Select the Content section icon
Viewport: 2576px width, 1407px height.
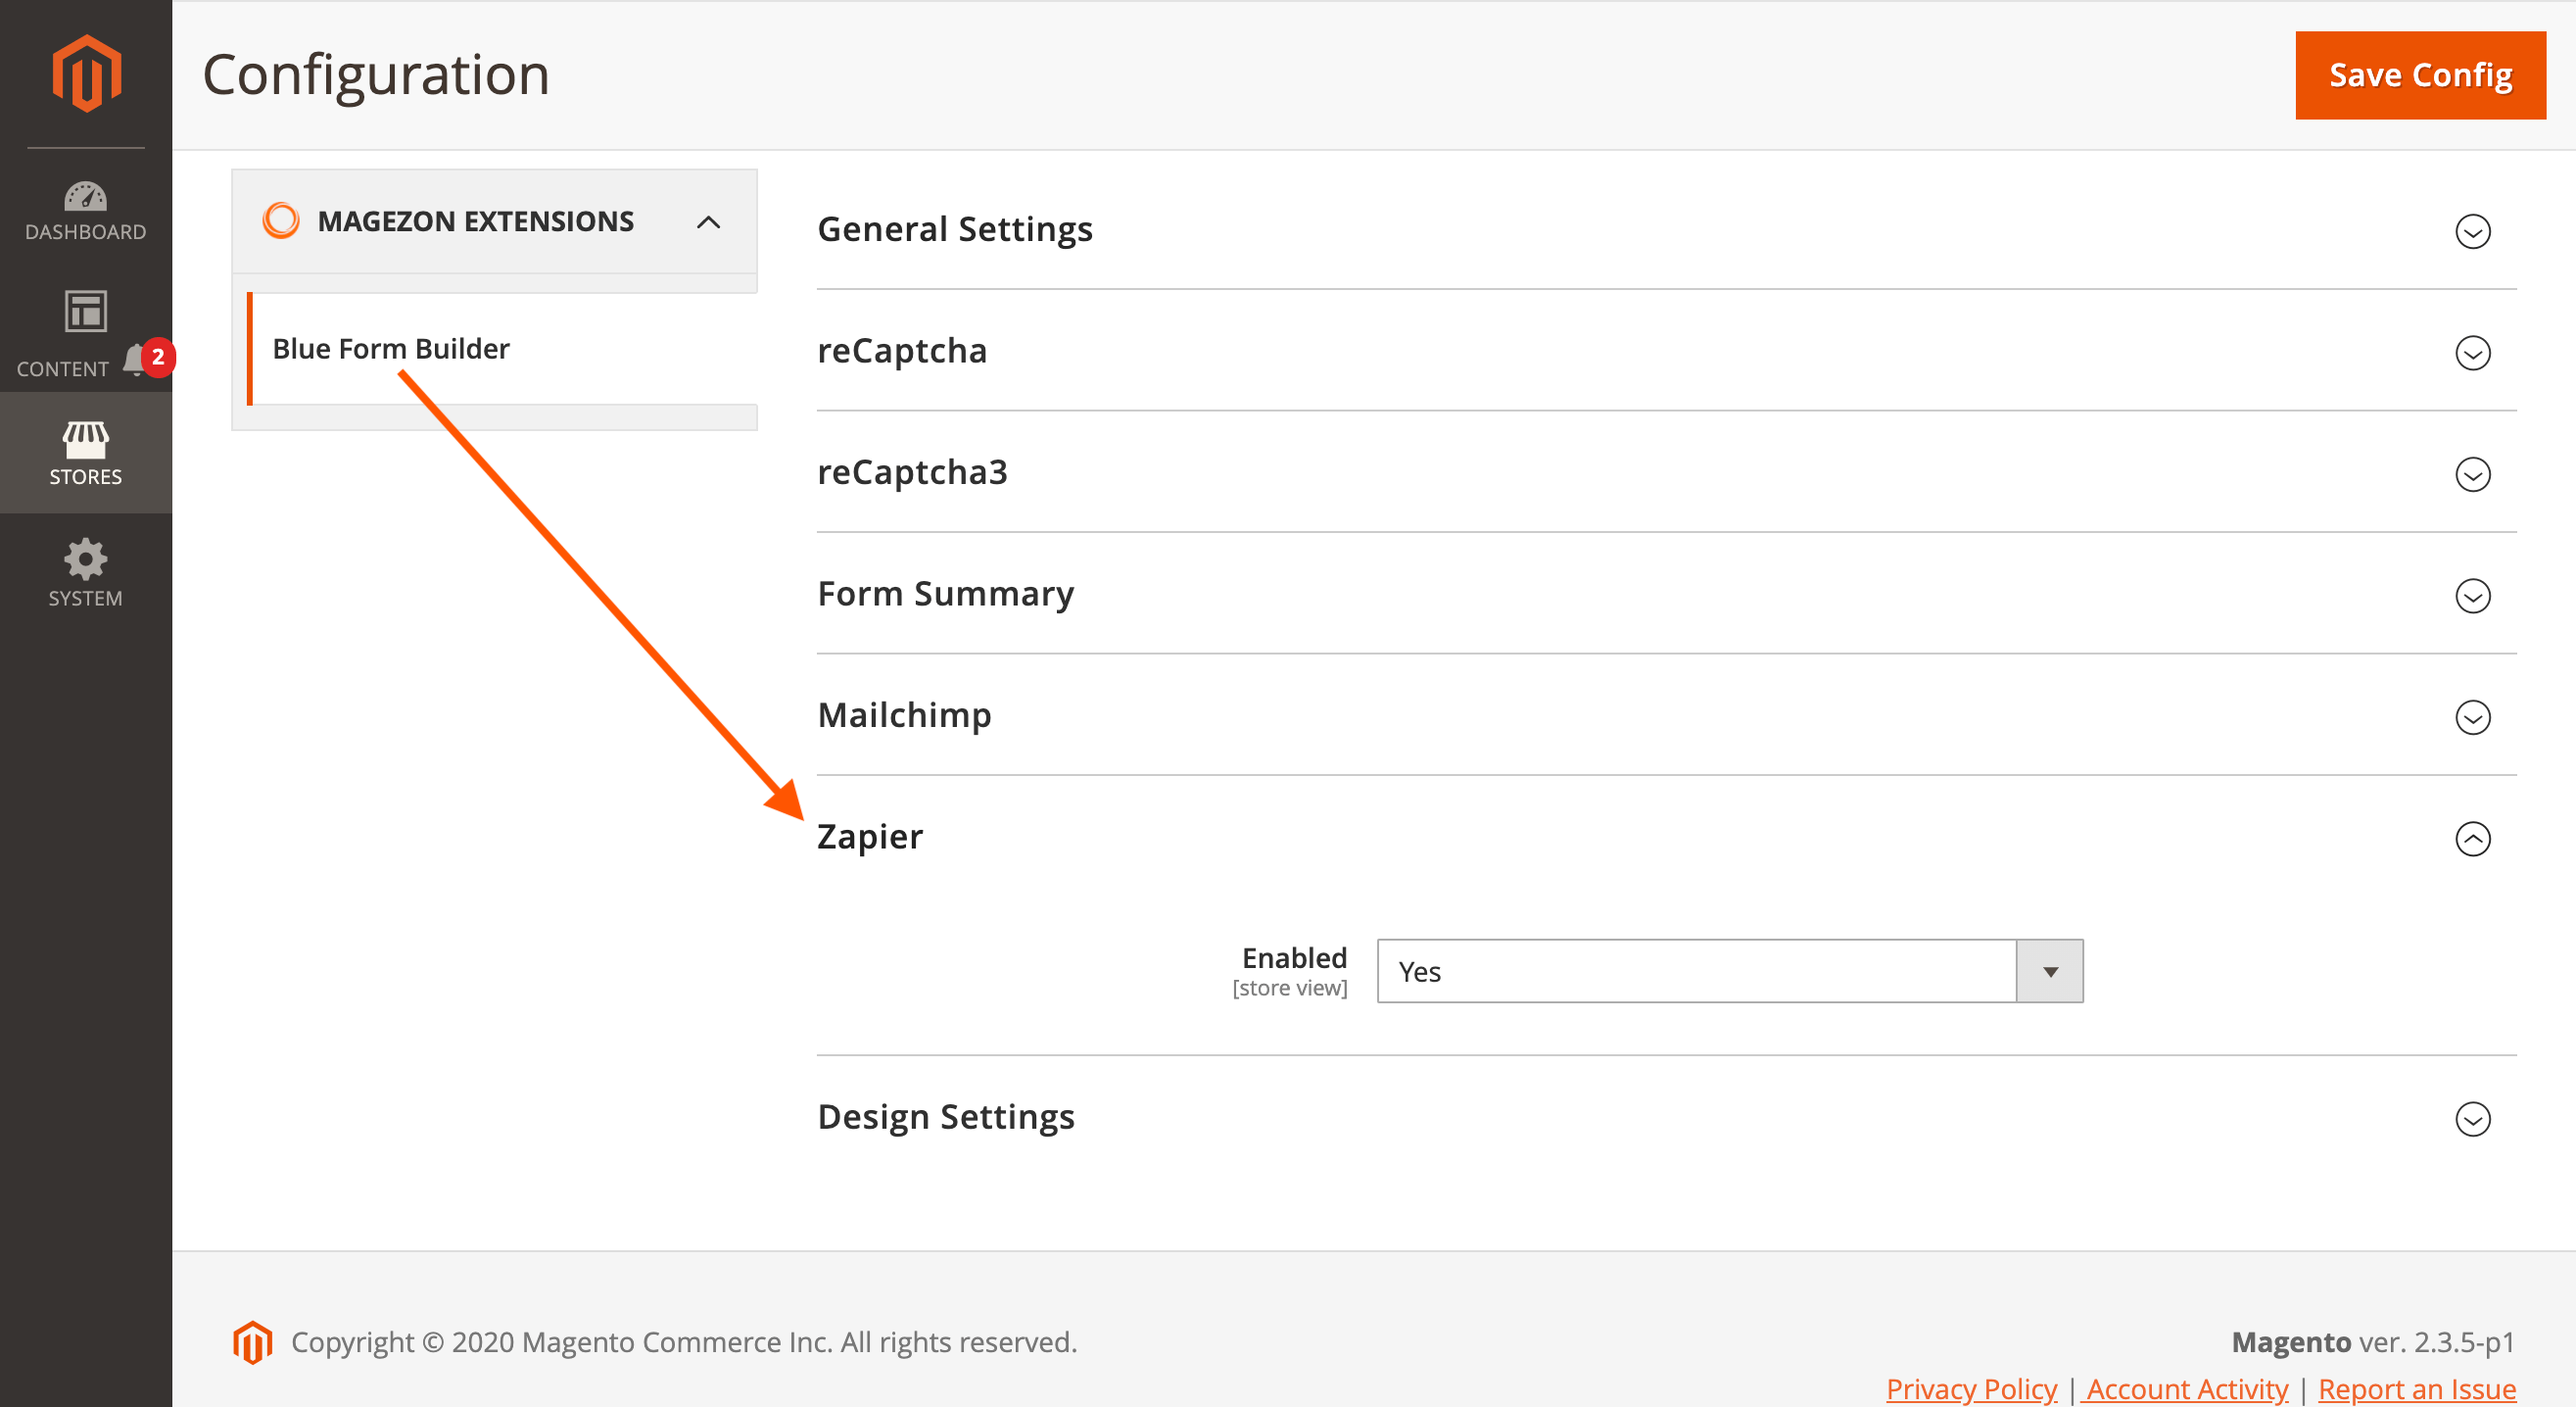(85, 330)
